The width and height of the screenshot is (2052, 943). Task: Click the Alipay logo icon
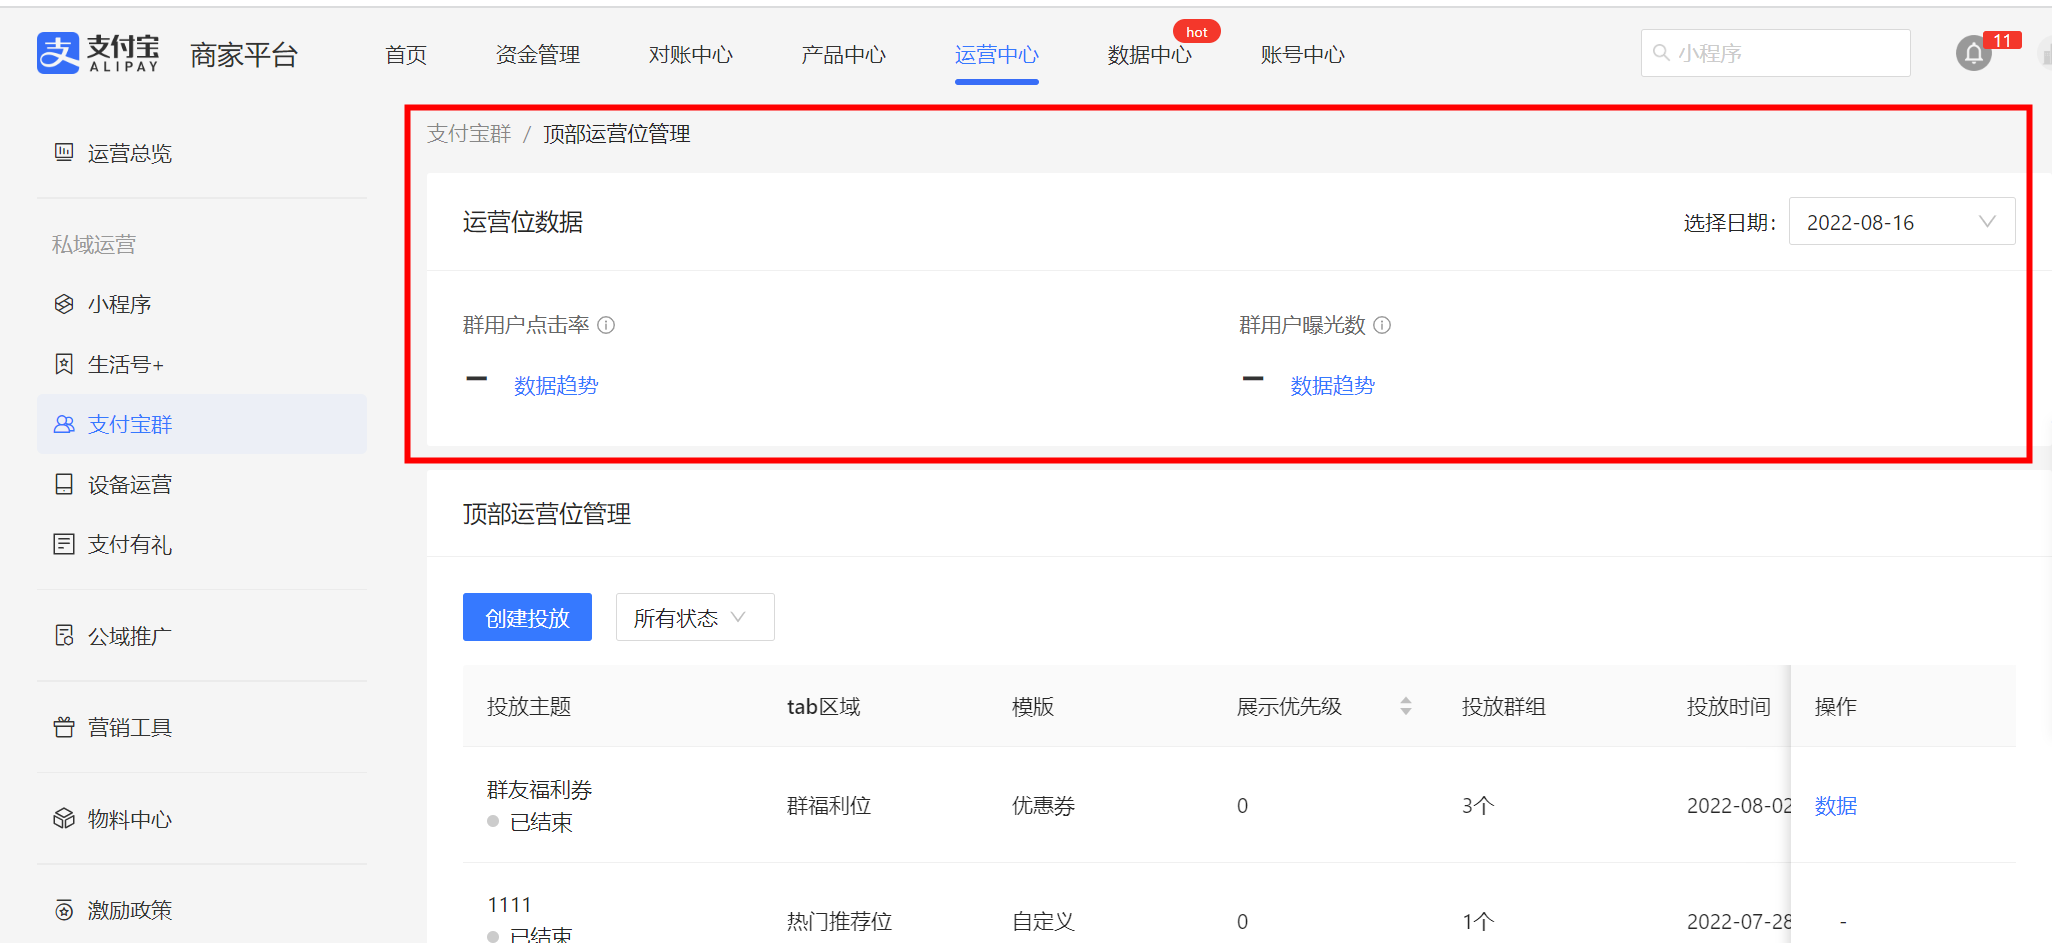58,53
